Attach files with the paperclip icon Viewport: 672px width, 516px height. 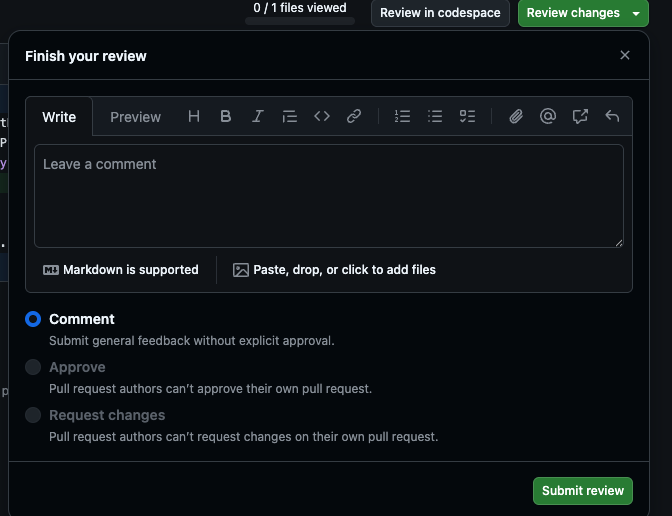click(516, 116)
